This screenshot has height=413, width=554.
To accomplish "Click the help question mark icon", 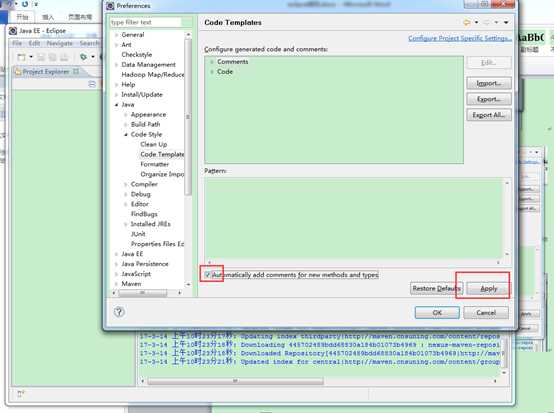I will click(x=119, y=312).
